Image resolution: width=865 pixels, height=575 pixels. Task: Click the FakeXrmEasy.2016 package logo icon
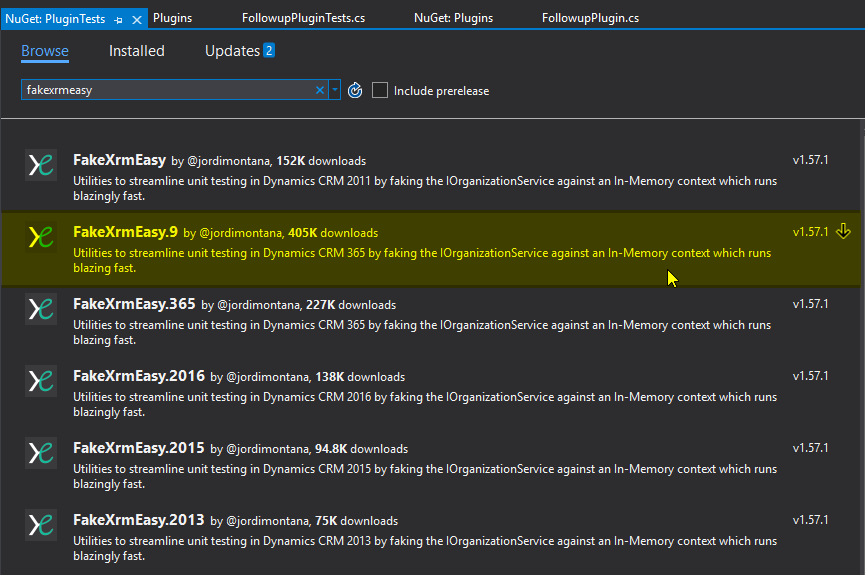pyautogui.click(x=41, y=381)
